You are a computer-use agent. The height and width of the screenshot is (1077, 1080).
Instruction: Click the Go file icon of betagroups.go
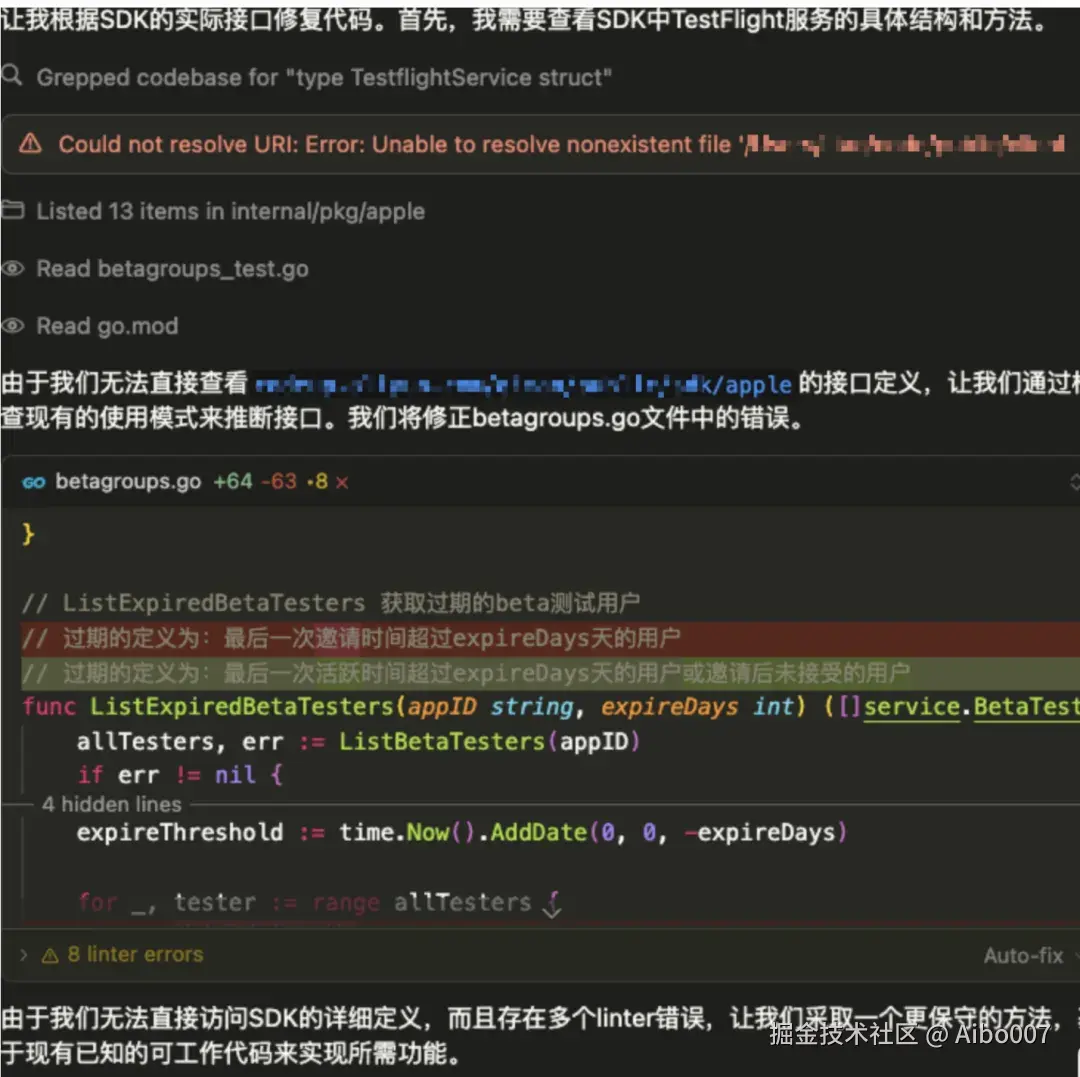pyautogui.click(x=34, y=482)
